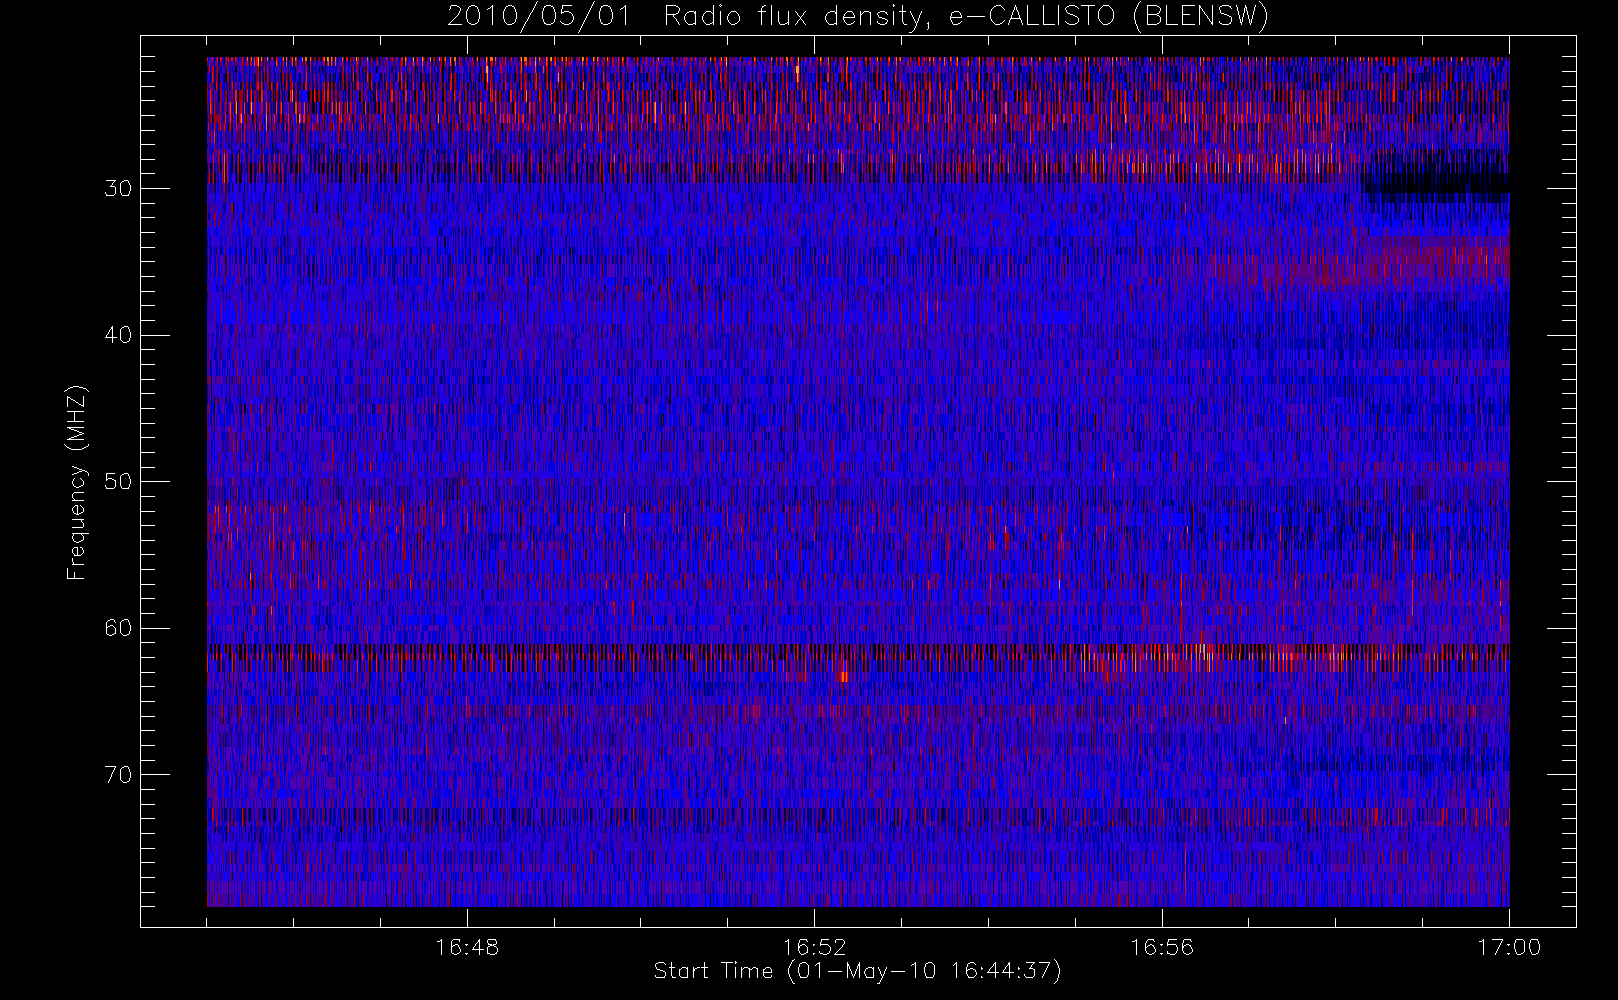Click the 16:48 time tick label
This screenshot has height=1000, width=1618.
click(x=467, y=947)
